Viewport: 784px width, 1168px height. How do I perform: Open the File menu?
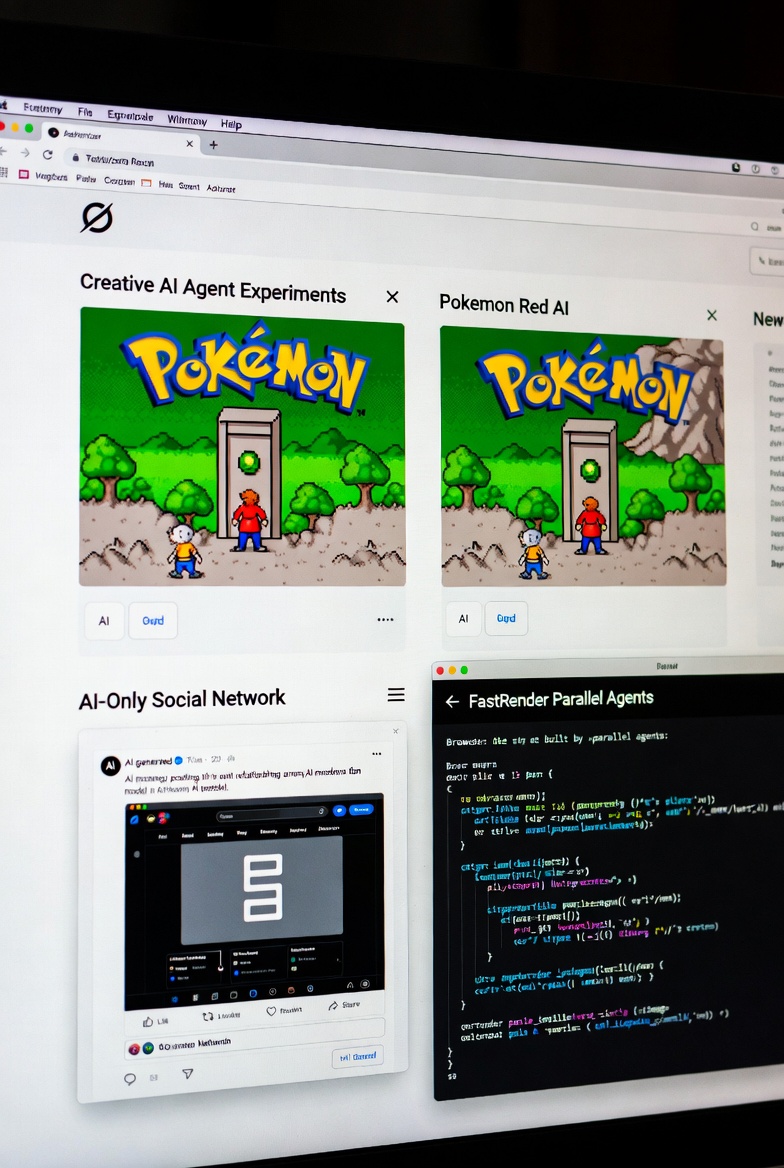pos(85,112)
